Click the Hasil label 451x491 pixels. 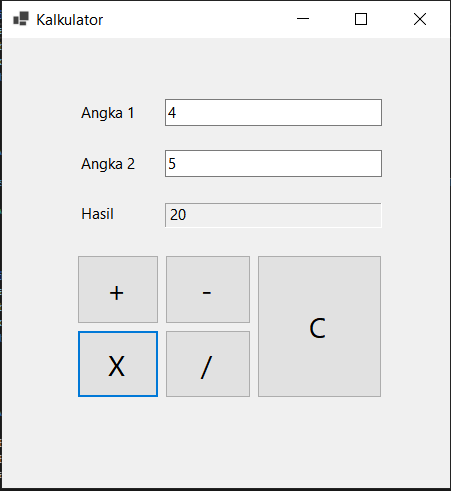(x=97, y=214)
